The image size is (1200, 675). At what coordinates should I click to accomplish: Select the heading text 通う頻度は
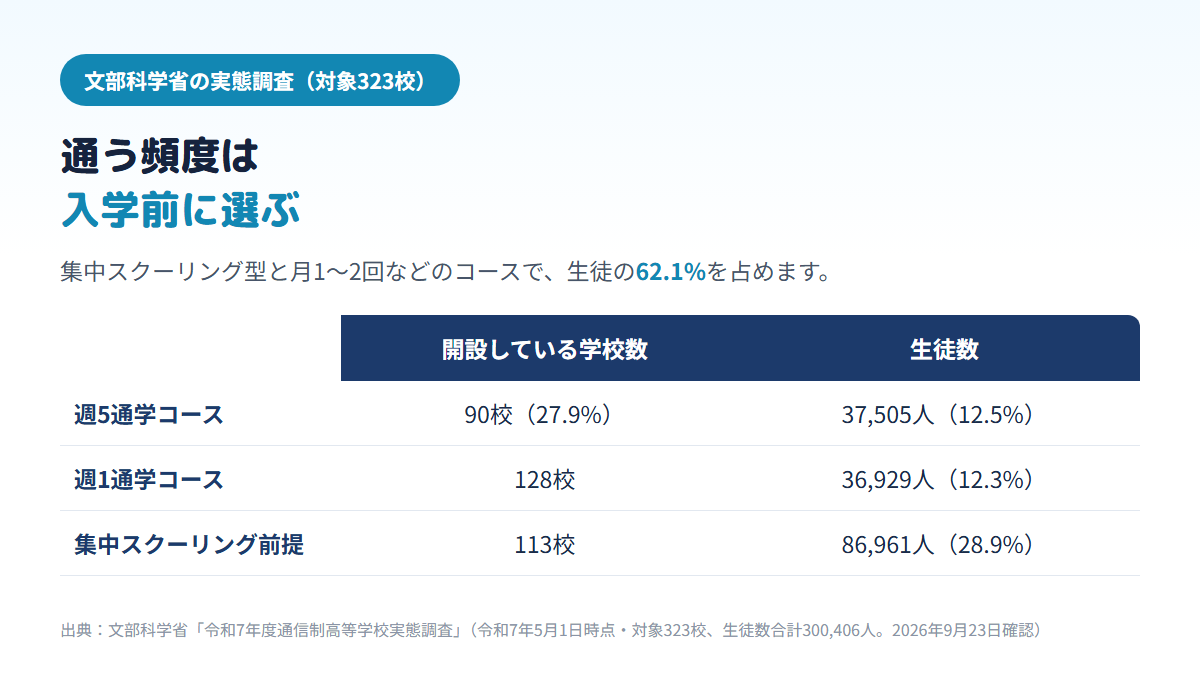point(160,156)
